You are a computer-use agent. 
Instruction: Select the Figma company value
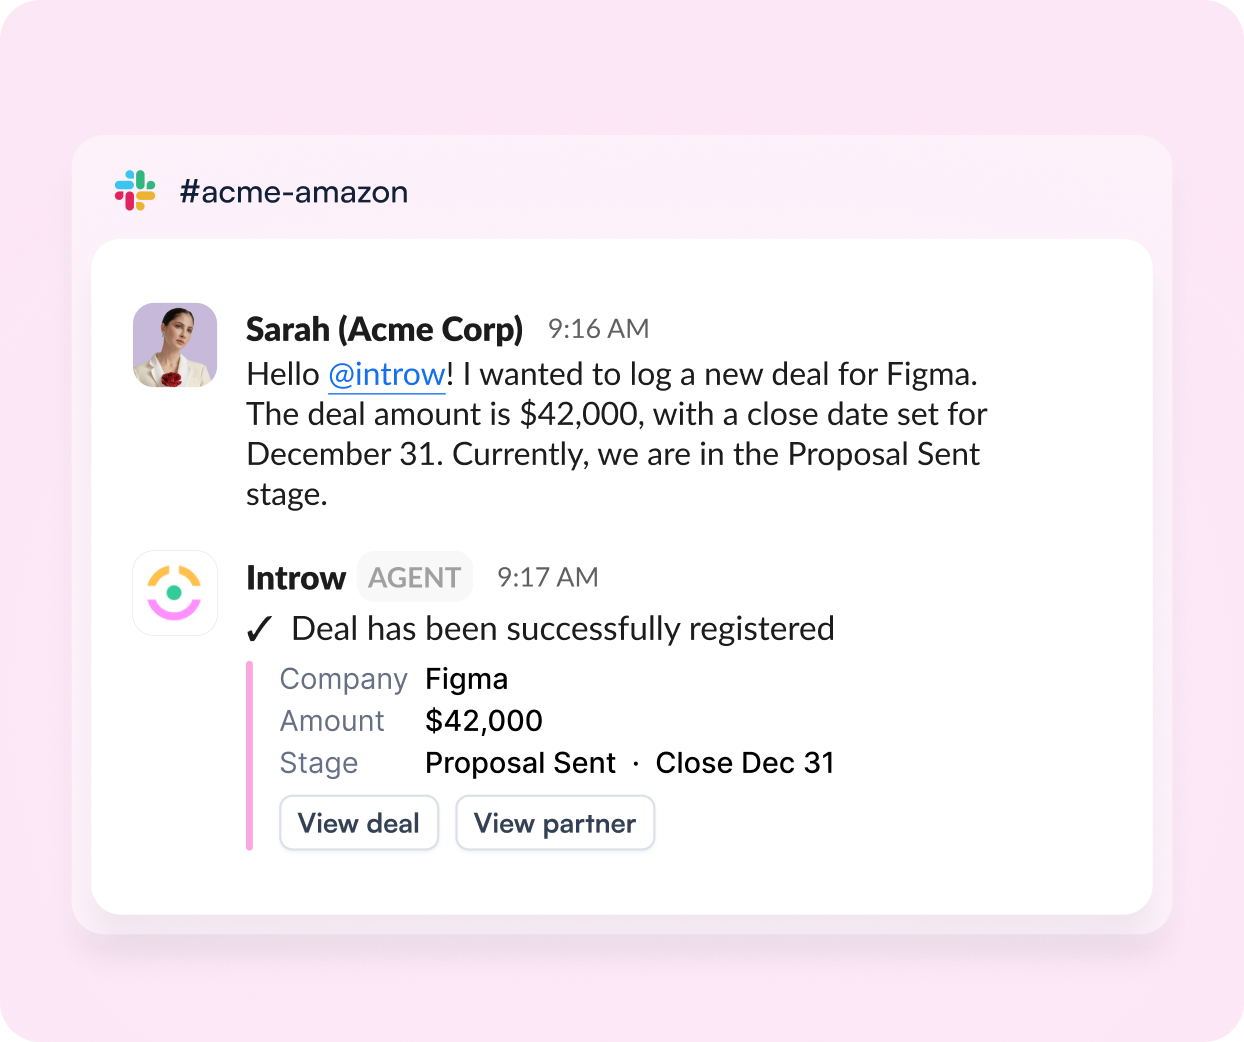tap(467, 679)
